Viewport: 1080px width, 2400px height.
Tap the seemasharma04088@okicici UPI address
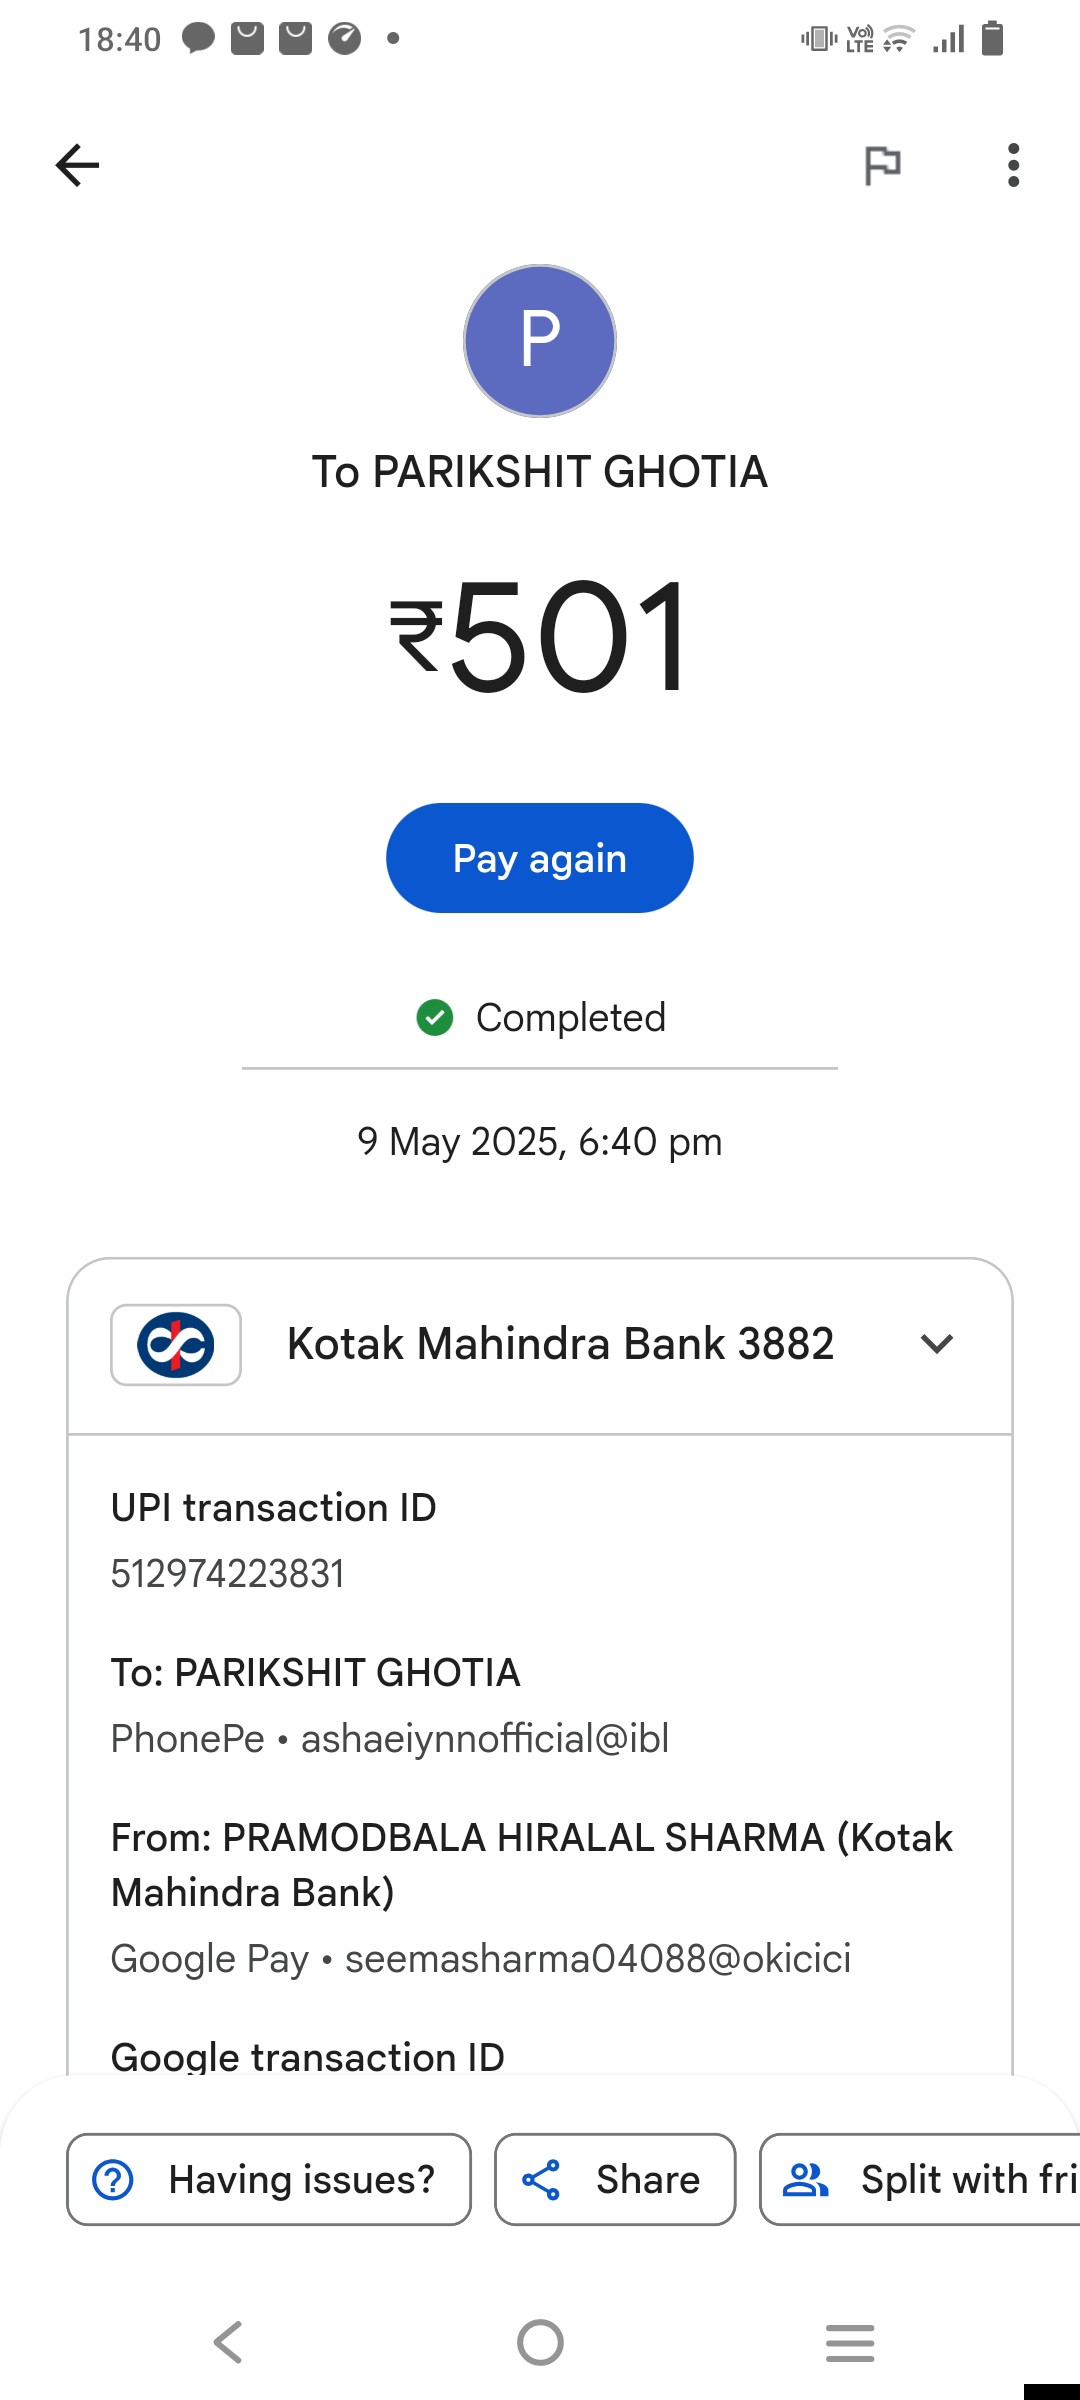click(x=598, y=1959)
